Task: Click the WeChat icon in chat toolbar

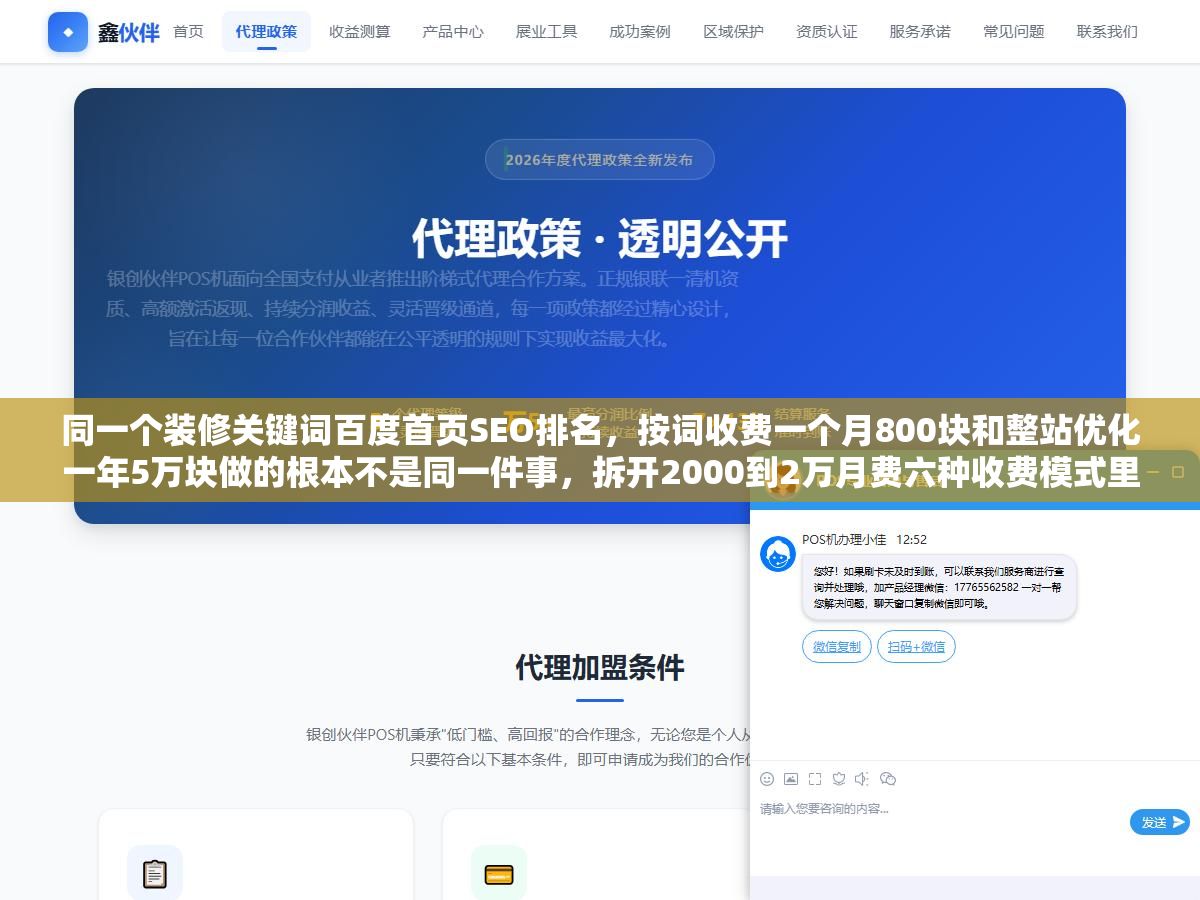Action: 888,779
